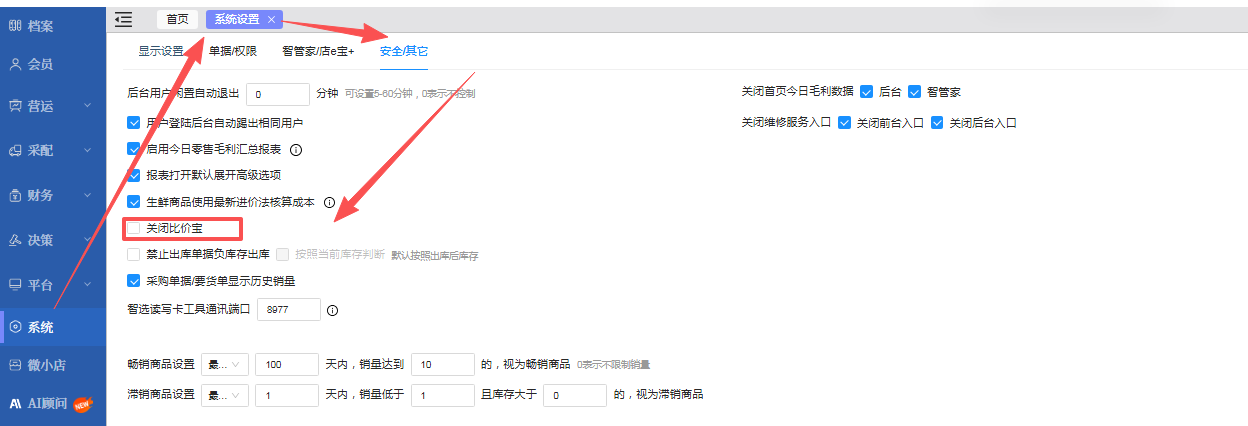Toggle 智管家 checkbox for 关闭首页今日毛利数据

[914, 92]
